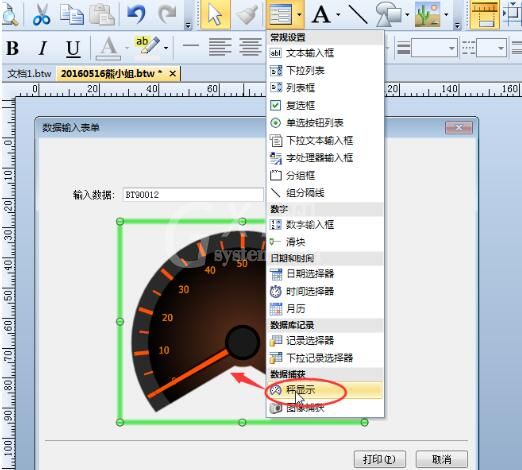Select the Picture cactus tool icon
The image size is (522, 470).
[x=427, y=15]
